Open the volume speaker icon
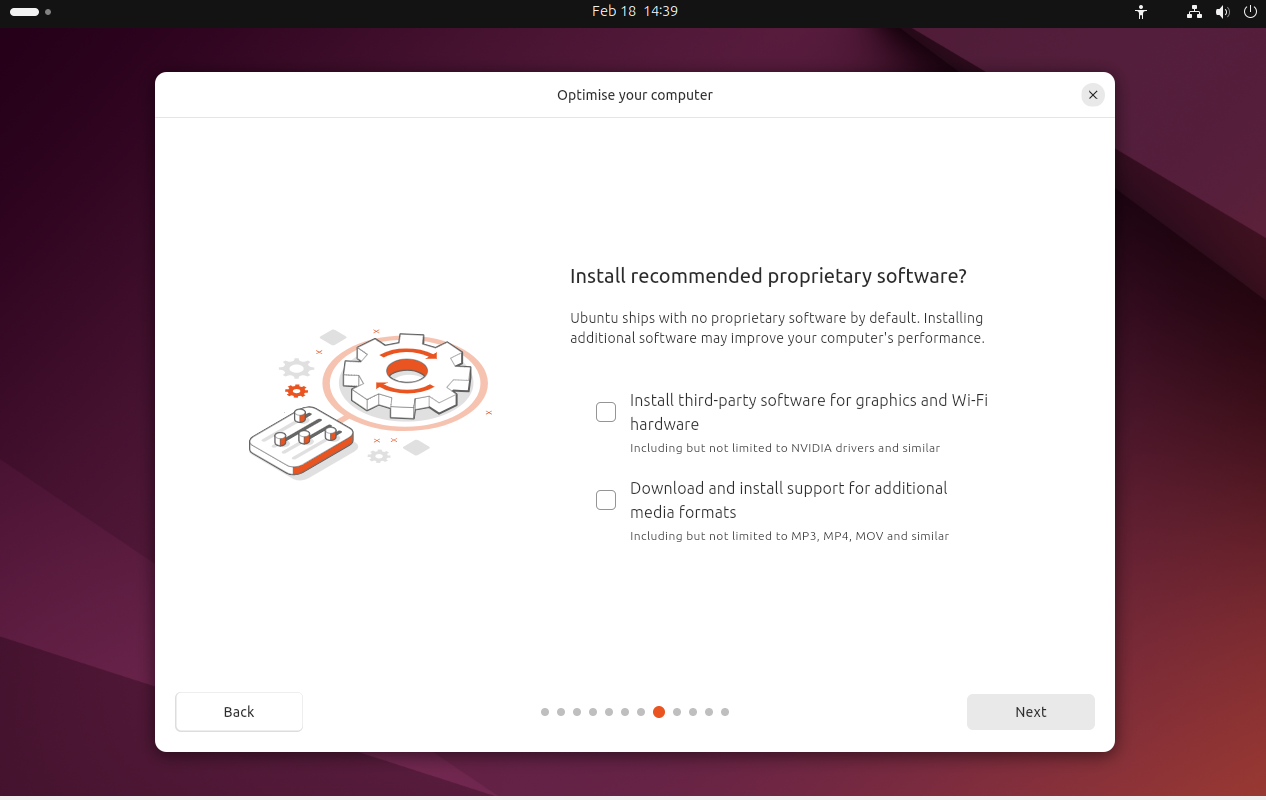The width and height of the screenshot is (1266, 800). [x=1222, y=12]
